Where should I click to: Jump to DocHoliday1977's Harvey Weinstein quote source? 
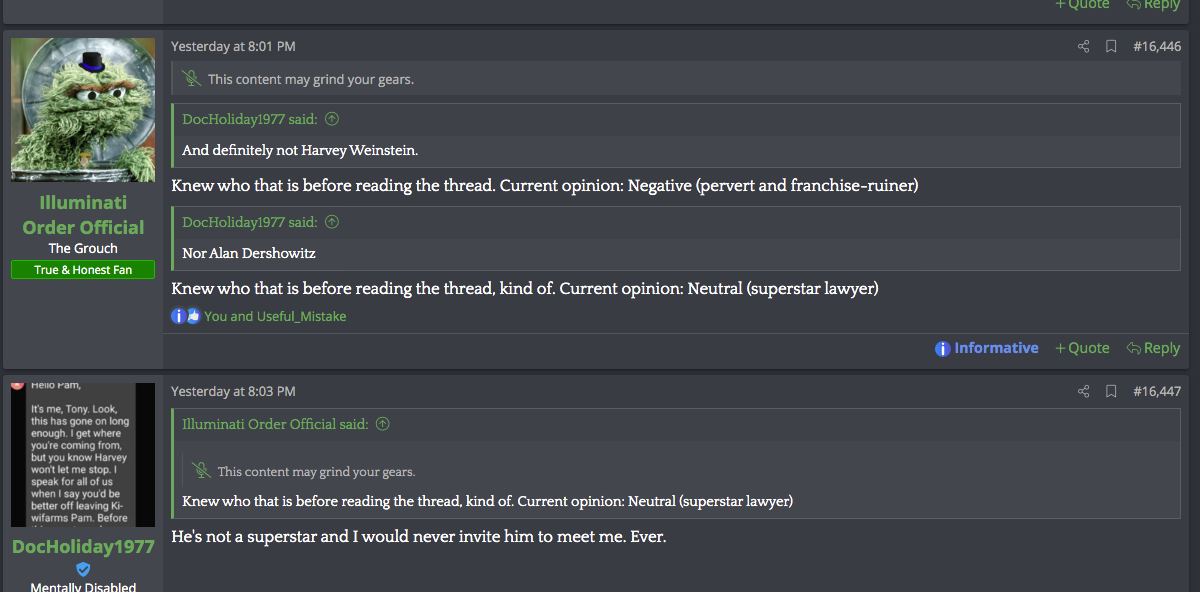click(x=332, y=119)
